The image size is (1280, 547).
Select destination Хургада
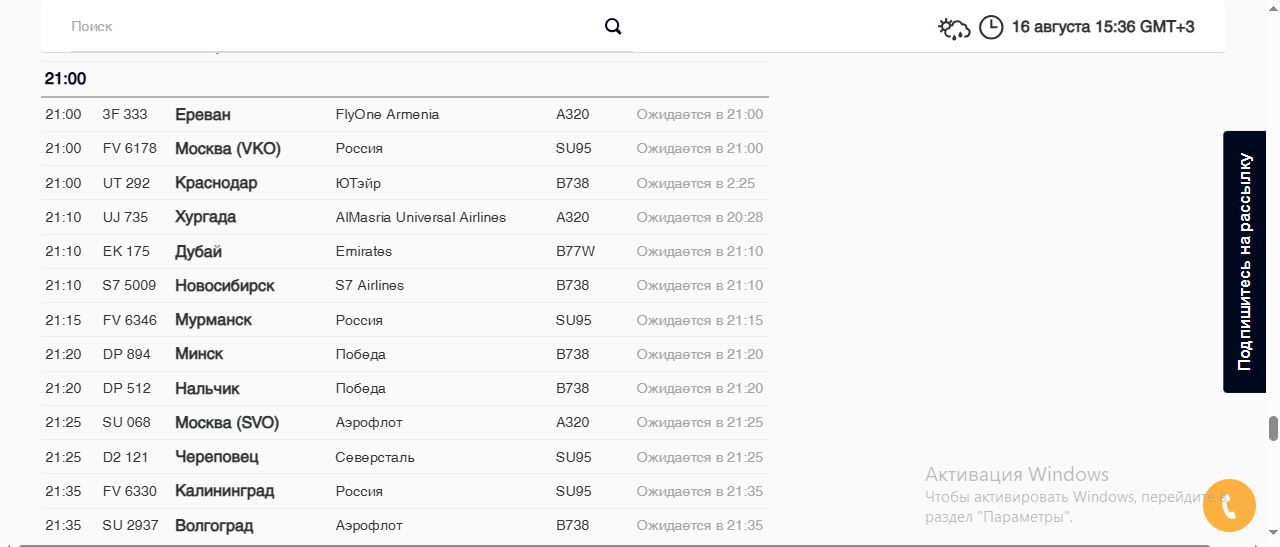(205, 217)
